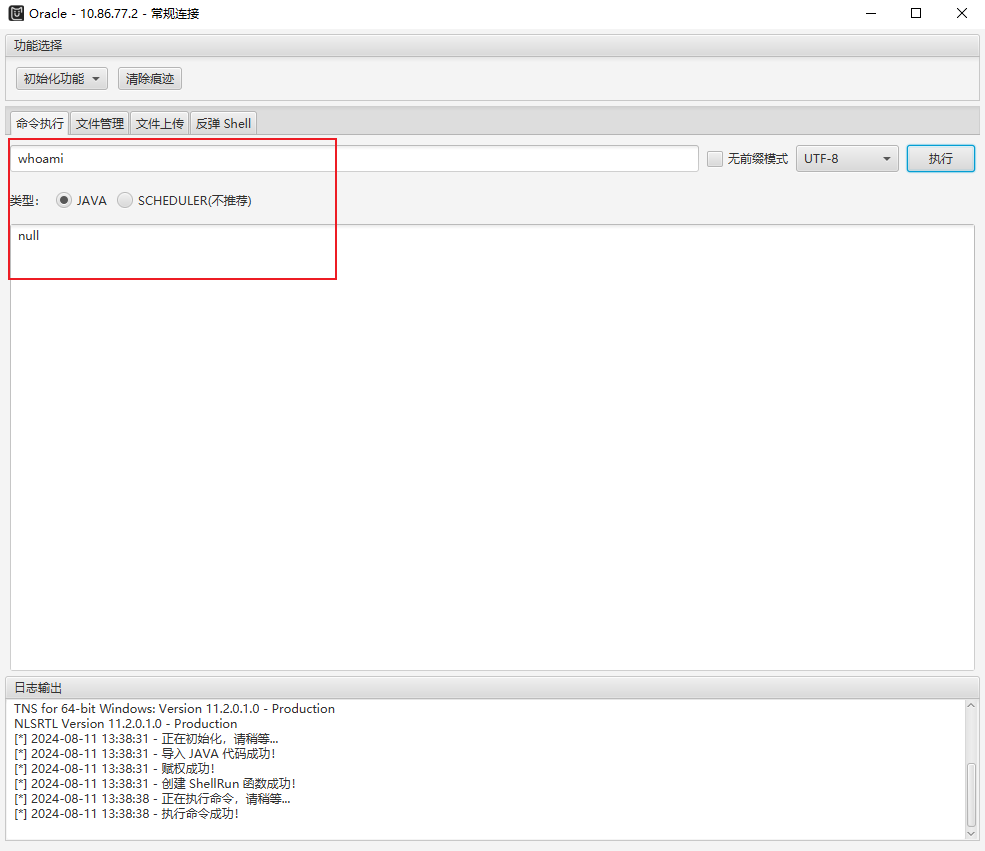Switch to the 命令执行 tab

[40, 123]
